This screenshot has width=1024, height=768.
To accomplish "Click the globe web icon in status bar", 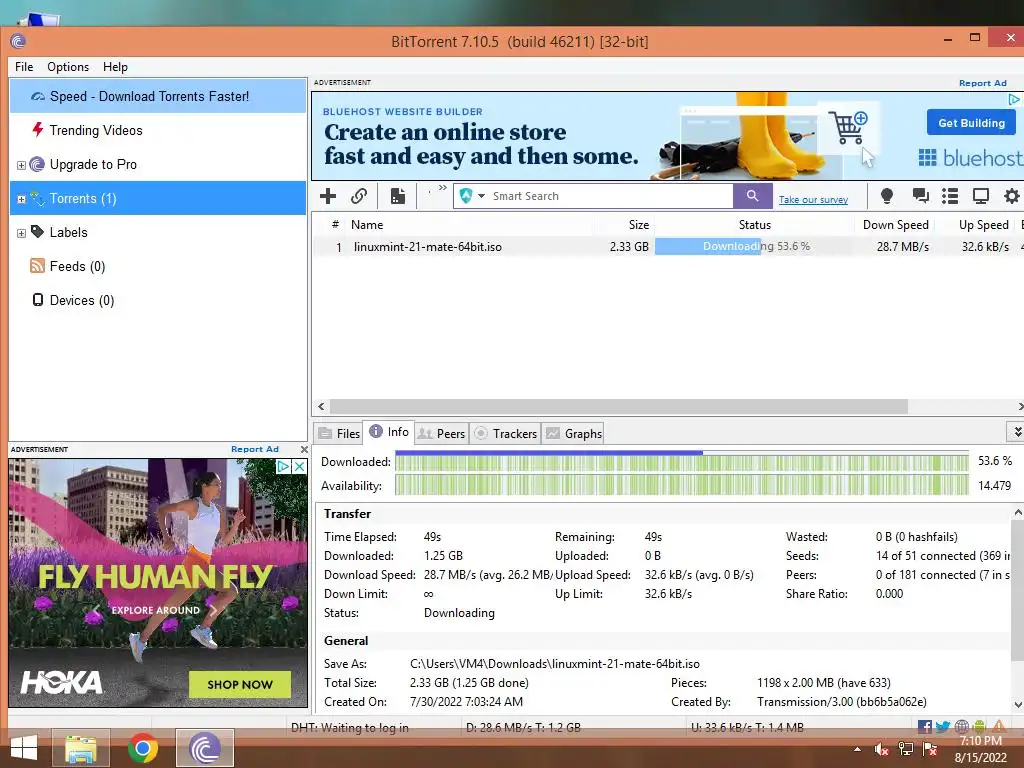I will [961, 726].
